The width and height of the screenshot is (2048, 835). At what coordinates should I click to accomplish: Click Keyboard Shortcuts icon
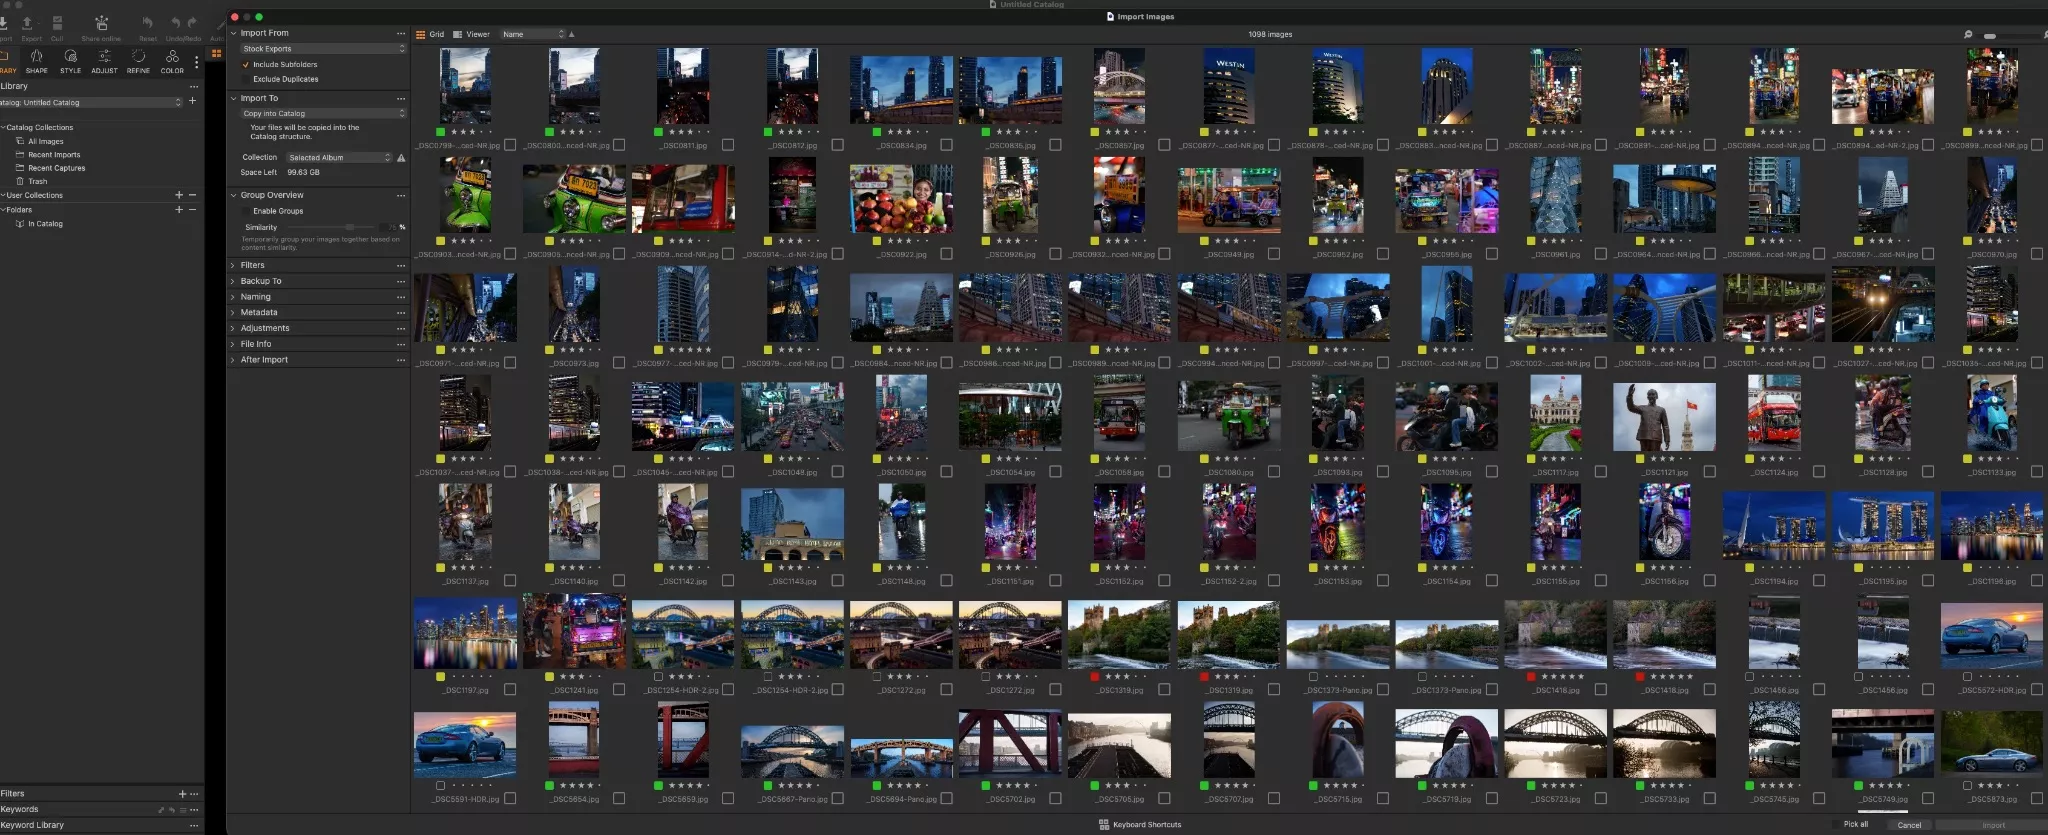[1104, 825]
